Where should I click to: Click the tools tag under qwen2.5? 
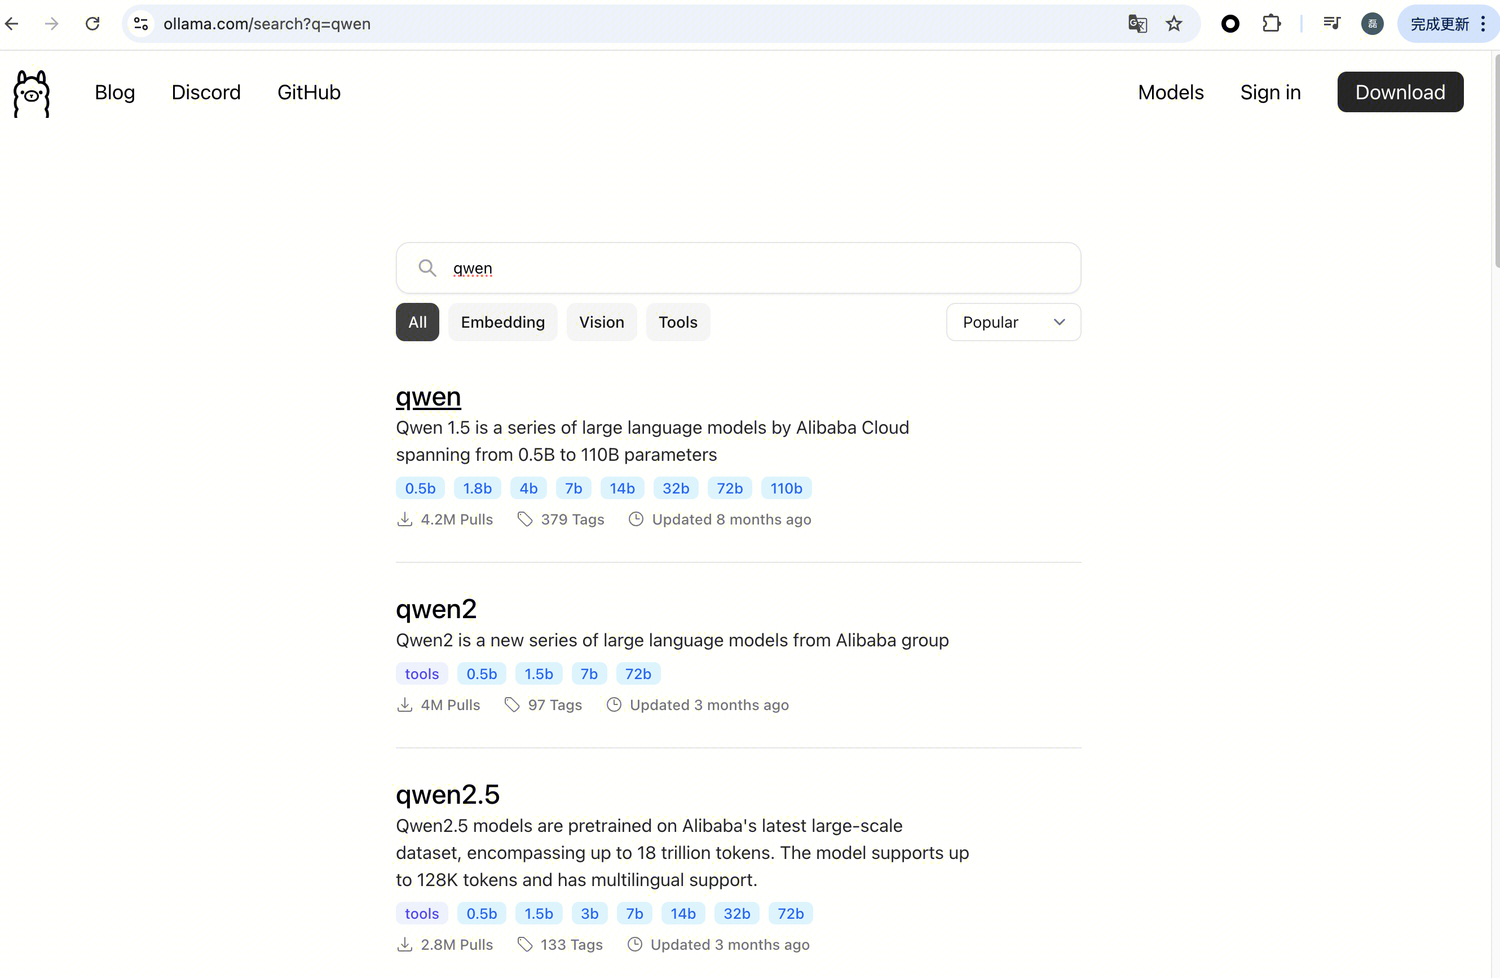point(422,914)
